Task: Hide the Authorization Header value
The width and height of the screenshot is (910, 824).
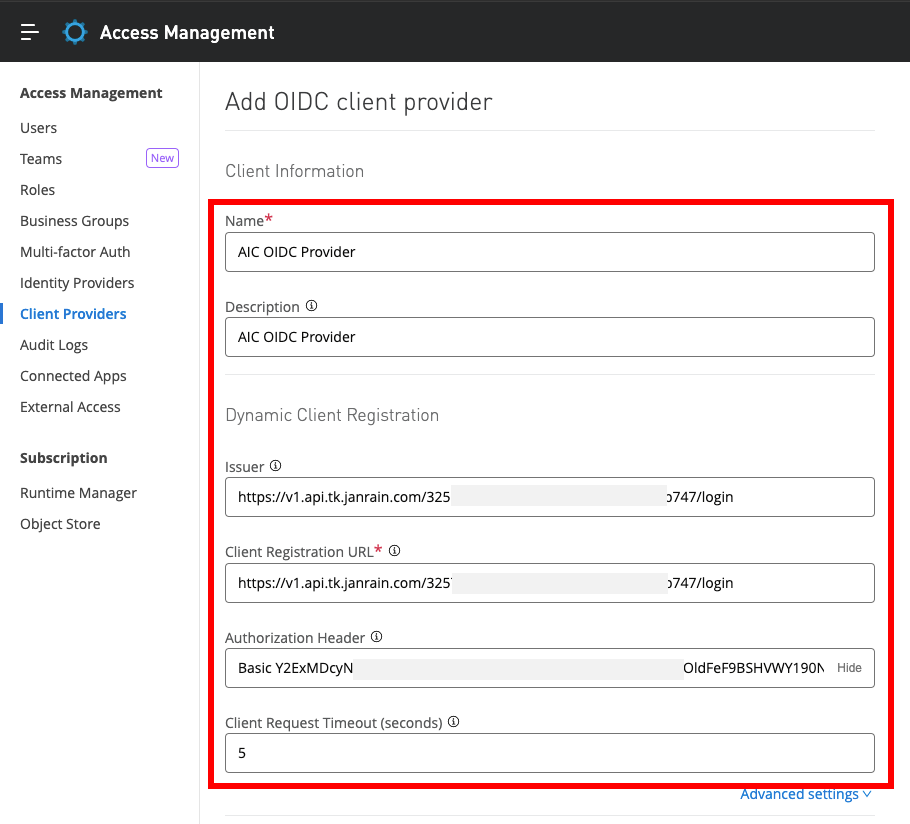Action: tap(849, 668)
